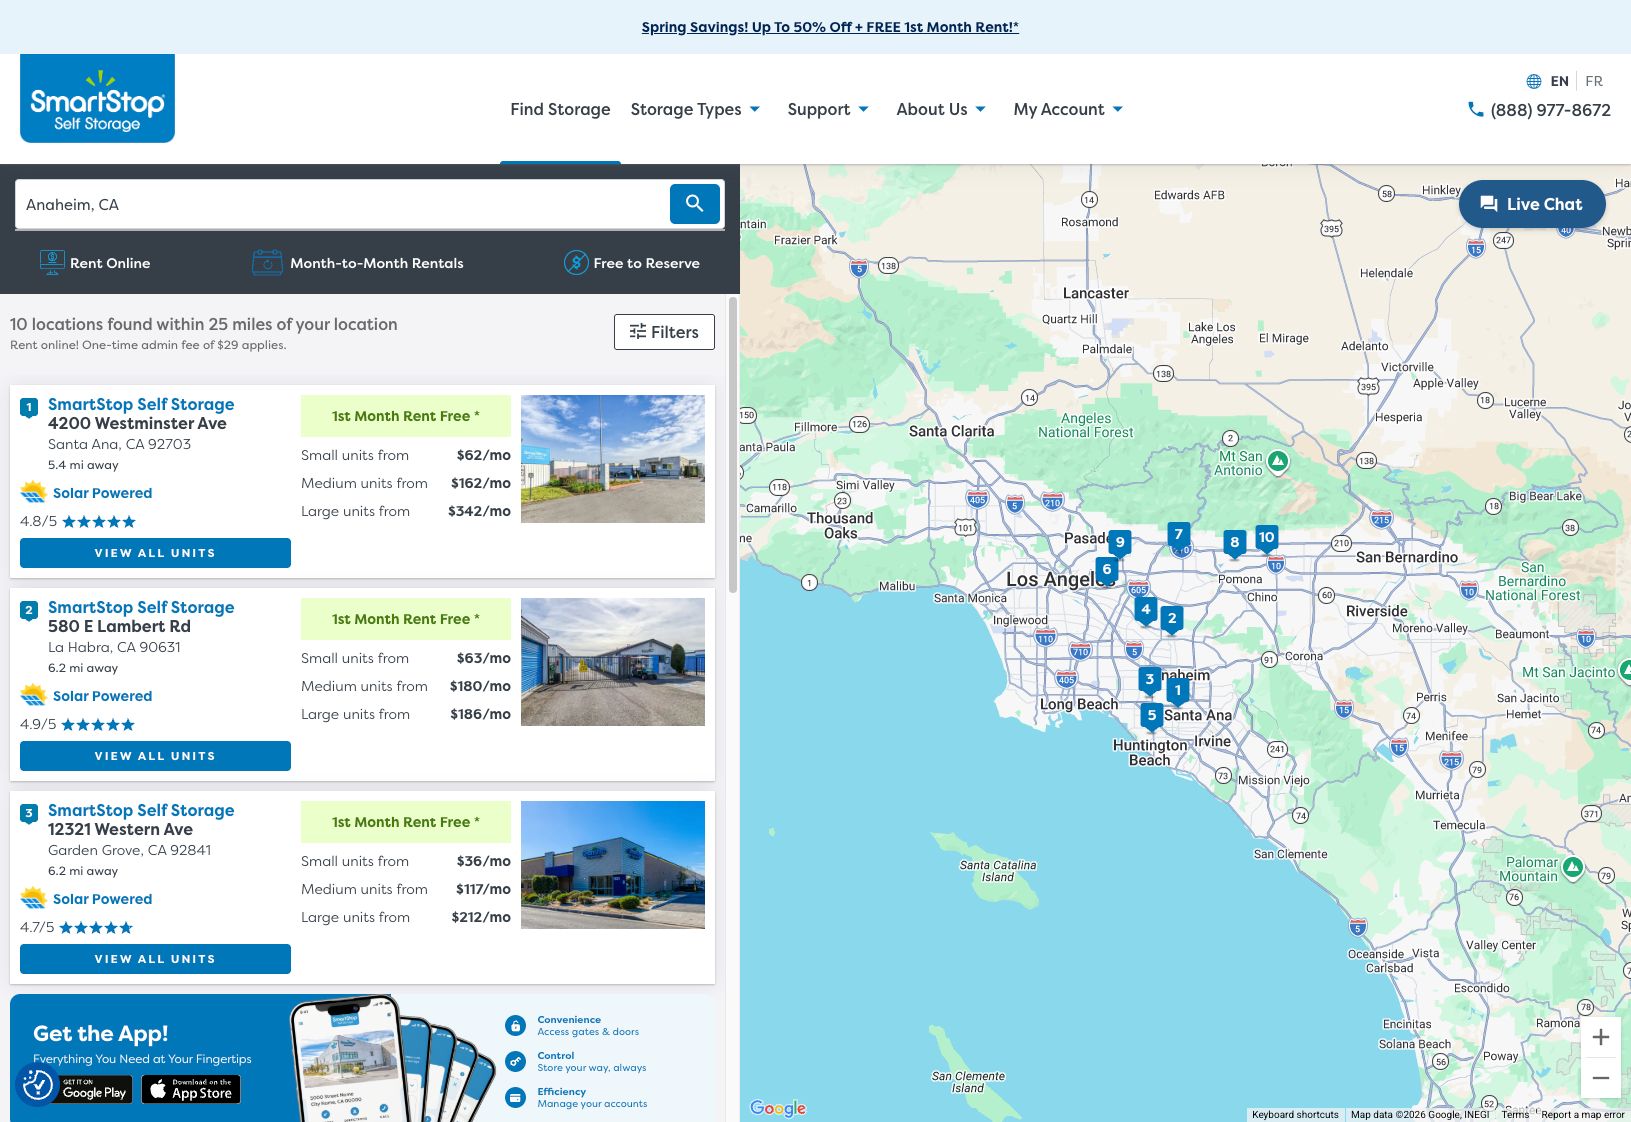The image size is (1631, 1122).
Task: Click the location search input field
Action: [x=342, y=204]
